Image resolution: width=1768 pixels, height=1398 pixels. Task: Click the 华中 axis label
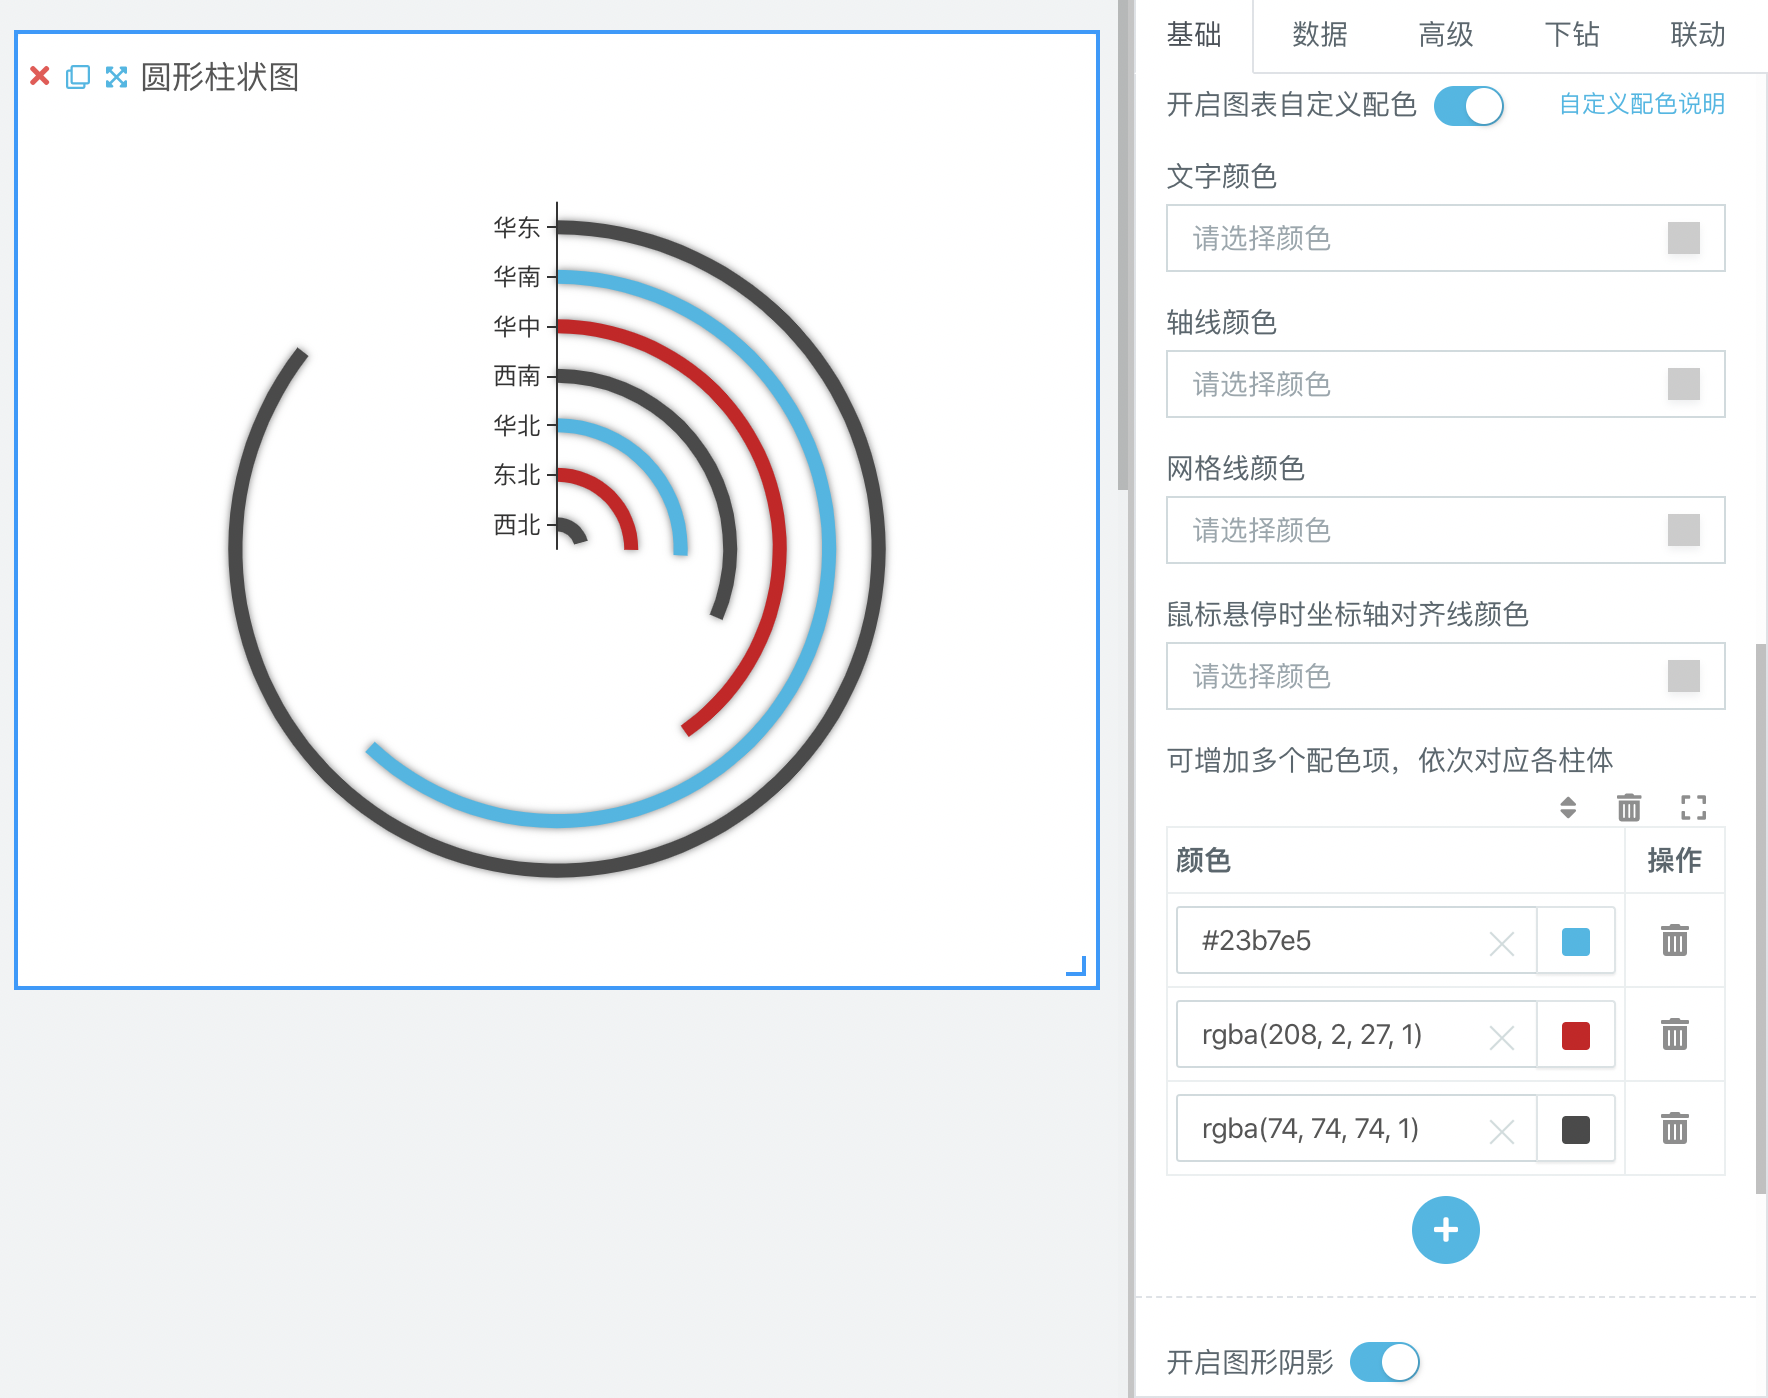[x=516, y=326]
